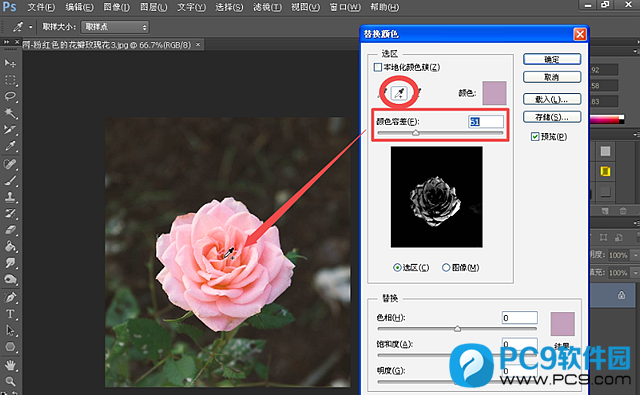Click the 载入 button
The width and height of the screenshot is (640, 395).
552,99
